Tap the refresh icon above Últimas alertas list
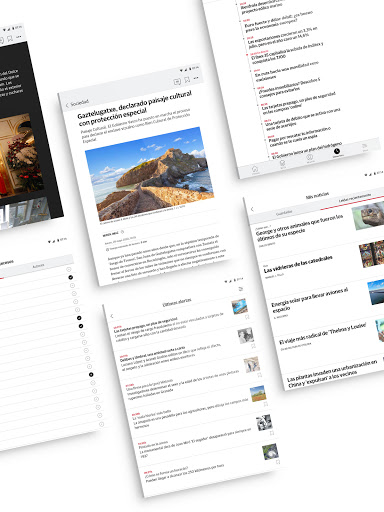This screenshot has height=512, width=384. coord(241,289)
